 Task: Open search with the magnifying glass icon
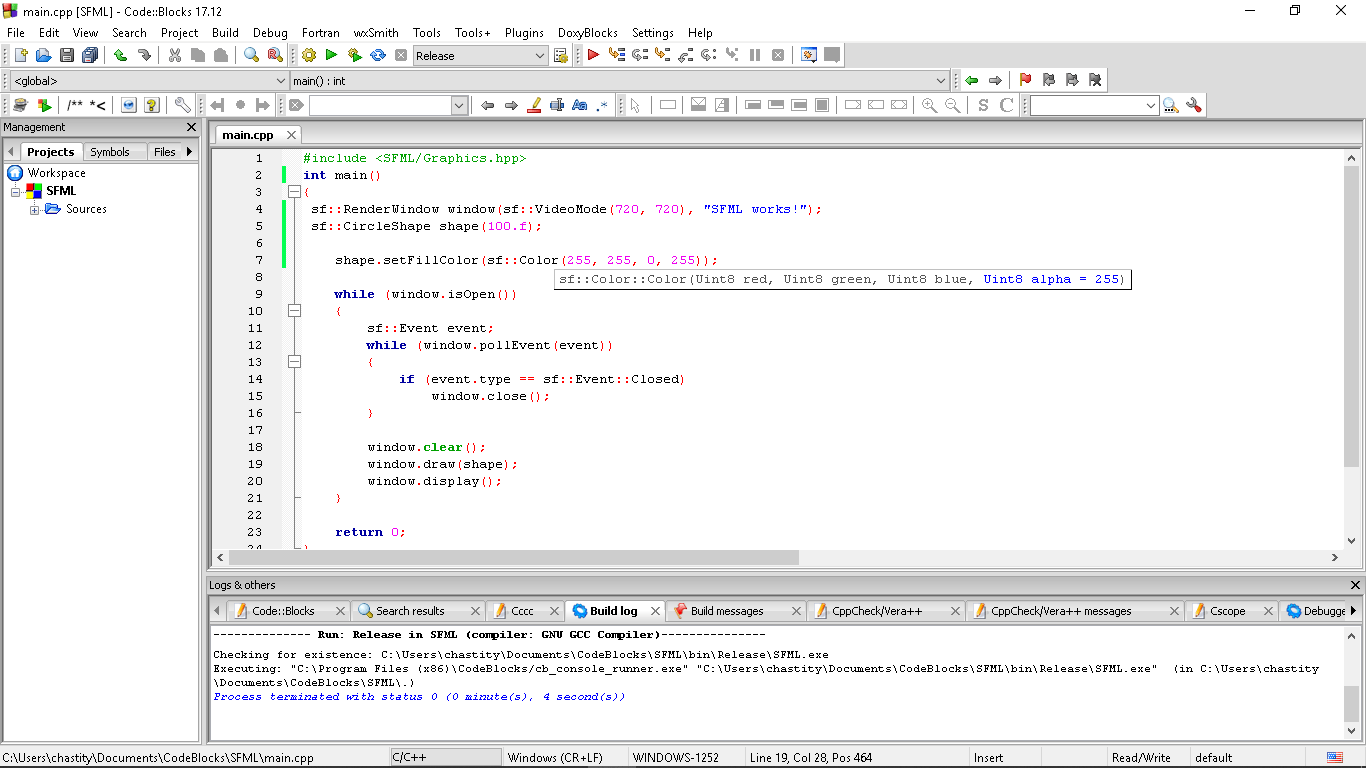tap(253, 55)
